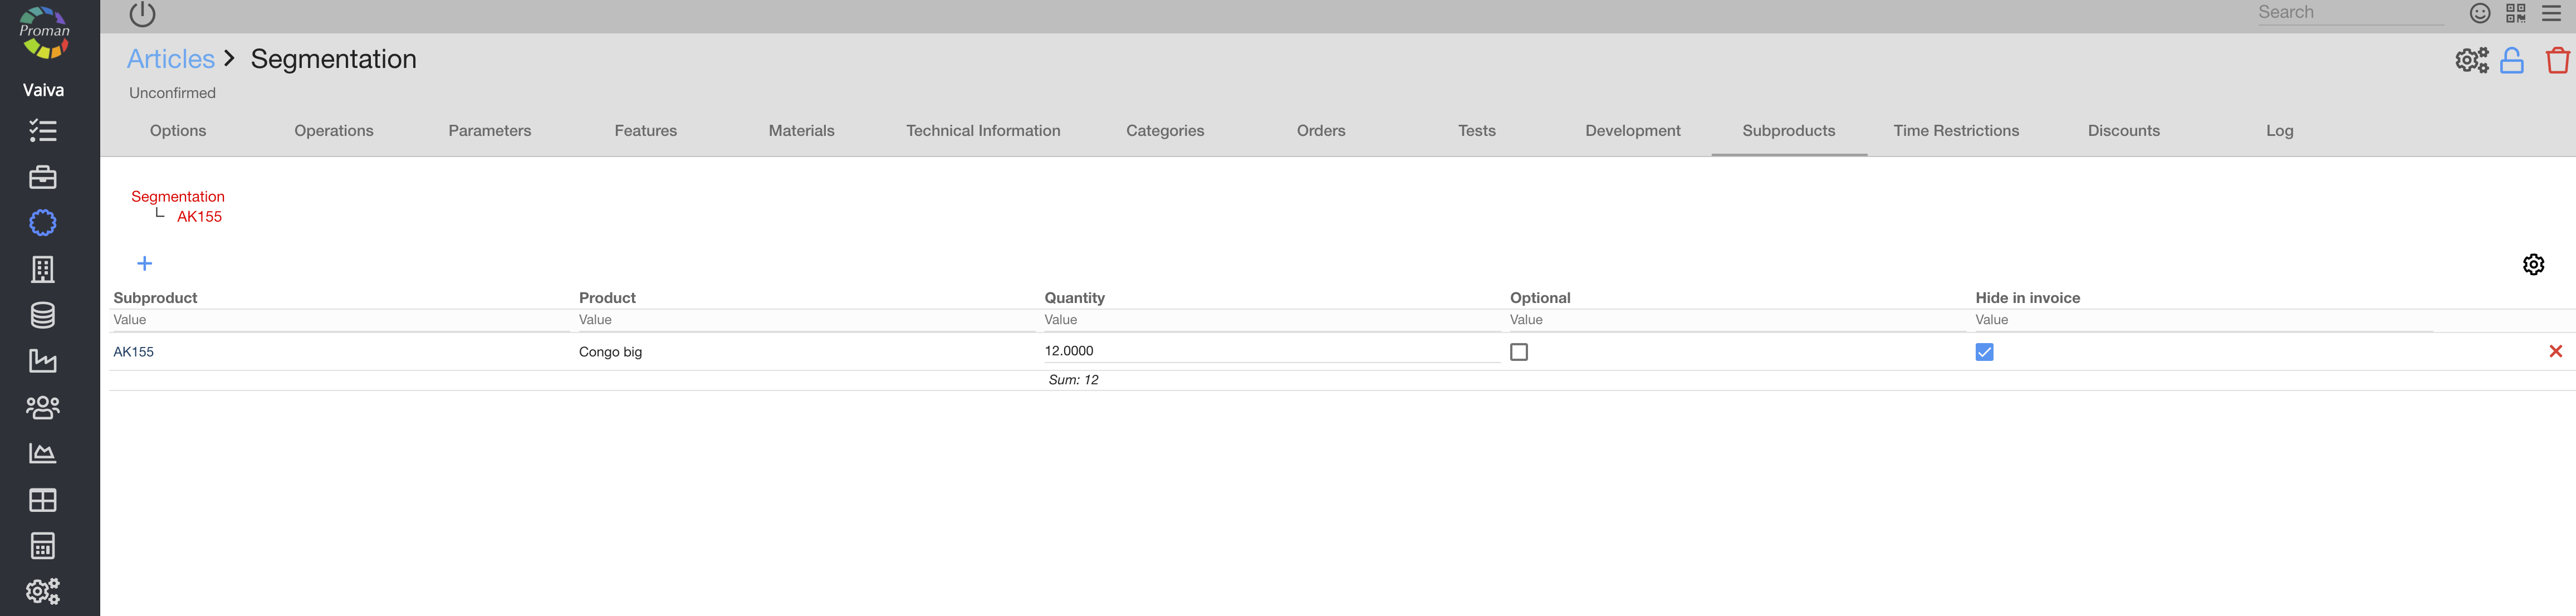Switch to the Time Restrictions tab
This screenshot has width=2576, height=616.
point(1955,131)
